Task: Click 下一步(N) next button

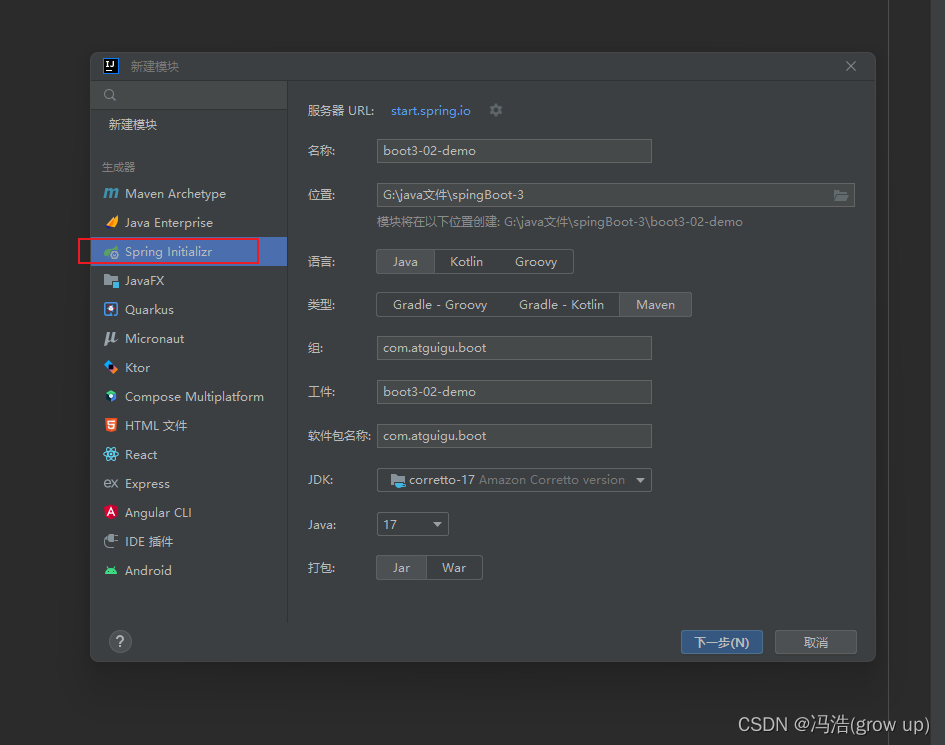Action: [721, 643]
